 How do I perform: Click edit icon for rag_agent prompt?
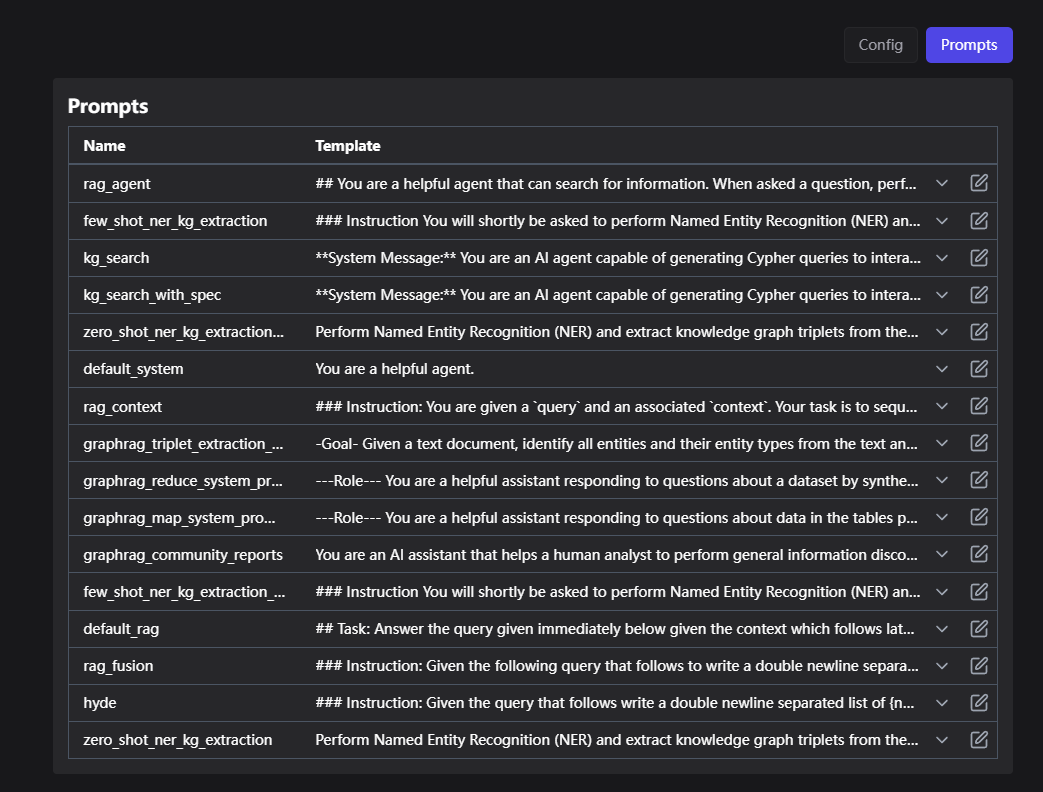[979, 184]
